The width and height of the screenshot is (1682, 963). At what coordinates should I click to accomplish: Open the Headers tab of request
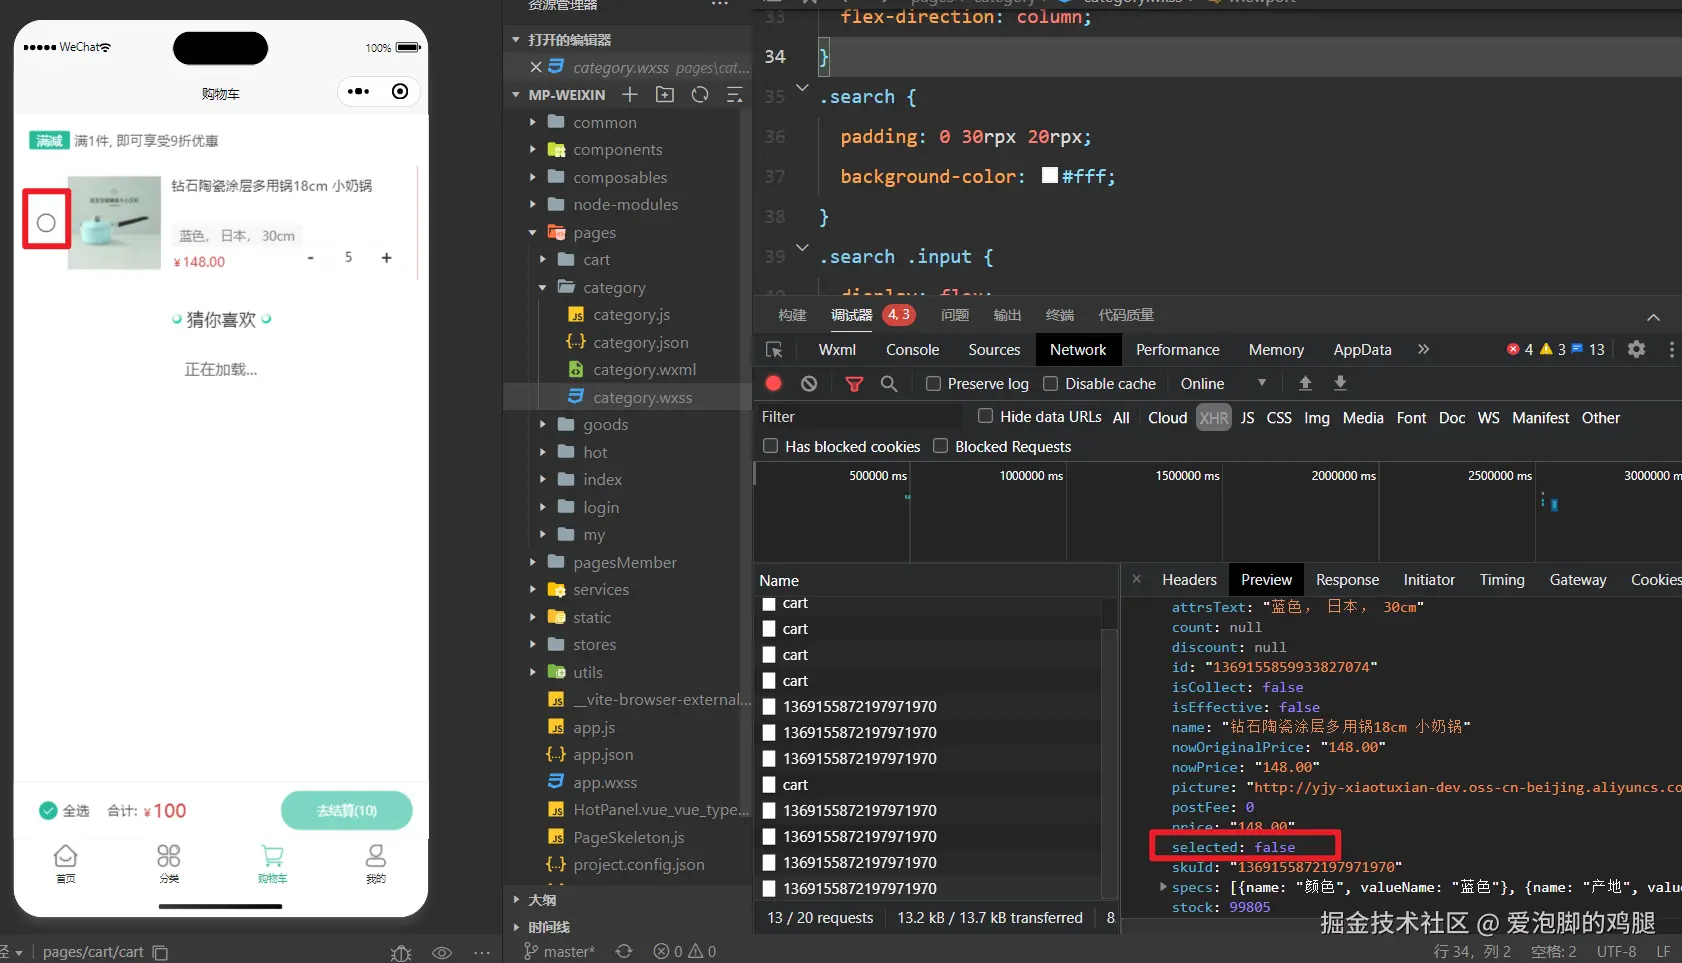tap(1189, 579)
